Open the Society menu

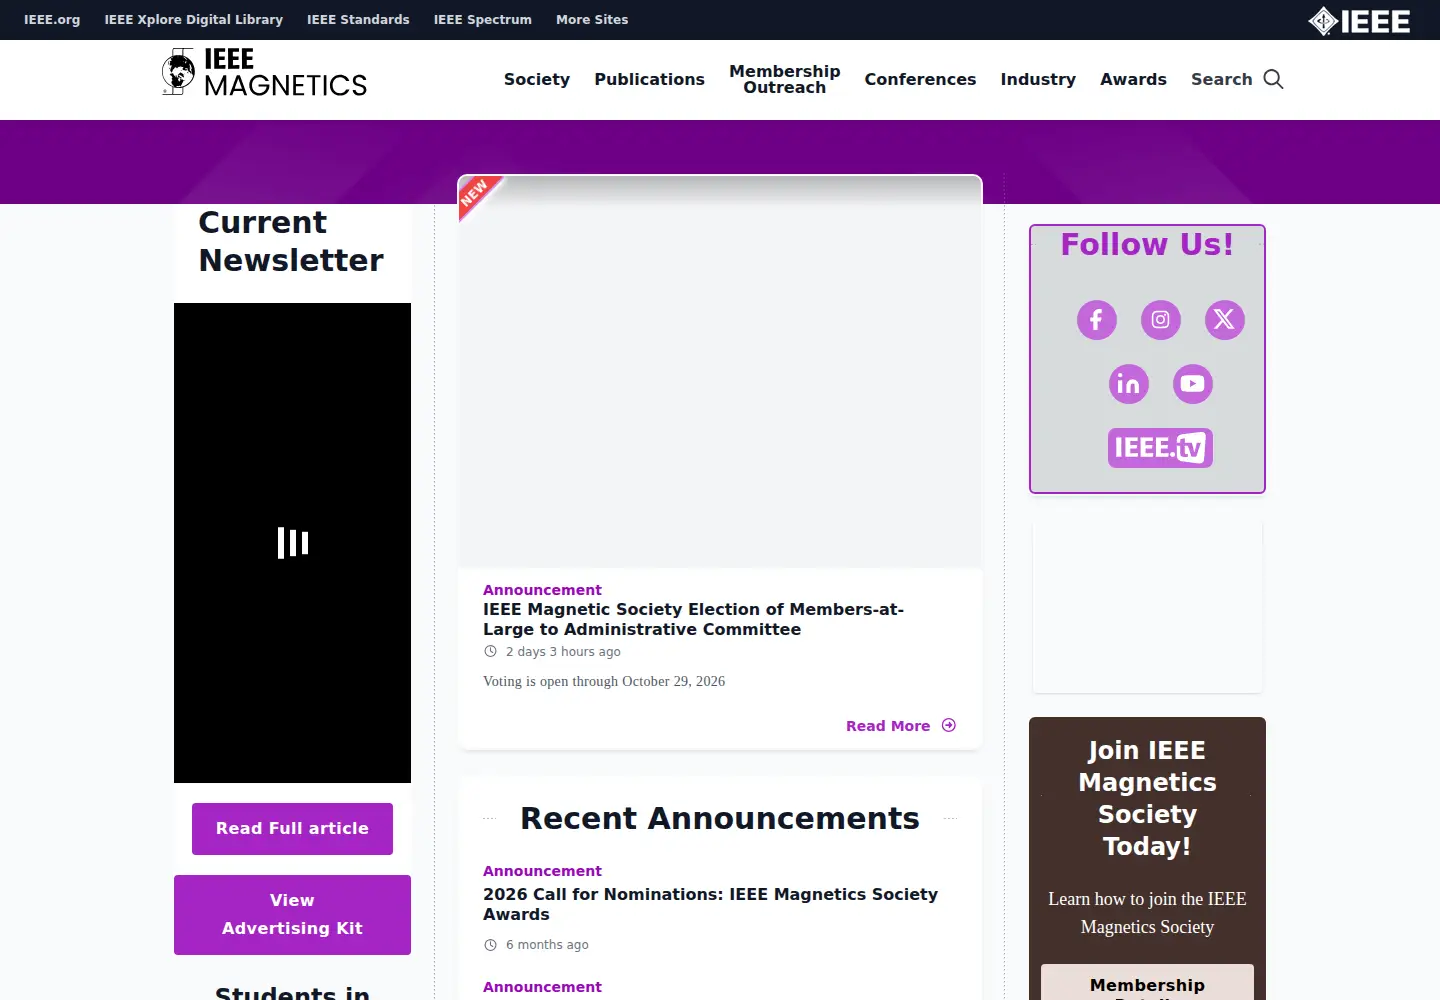click(x=537, y=79)
